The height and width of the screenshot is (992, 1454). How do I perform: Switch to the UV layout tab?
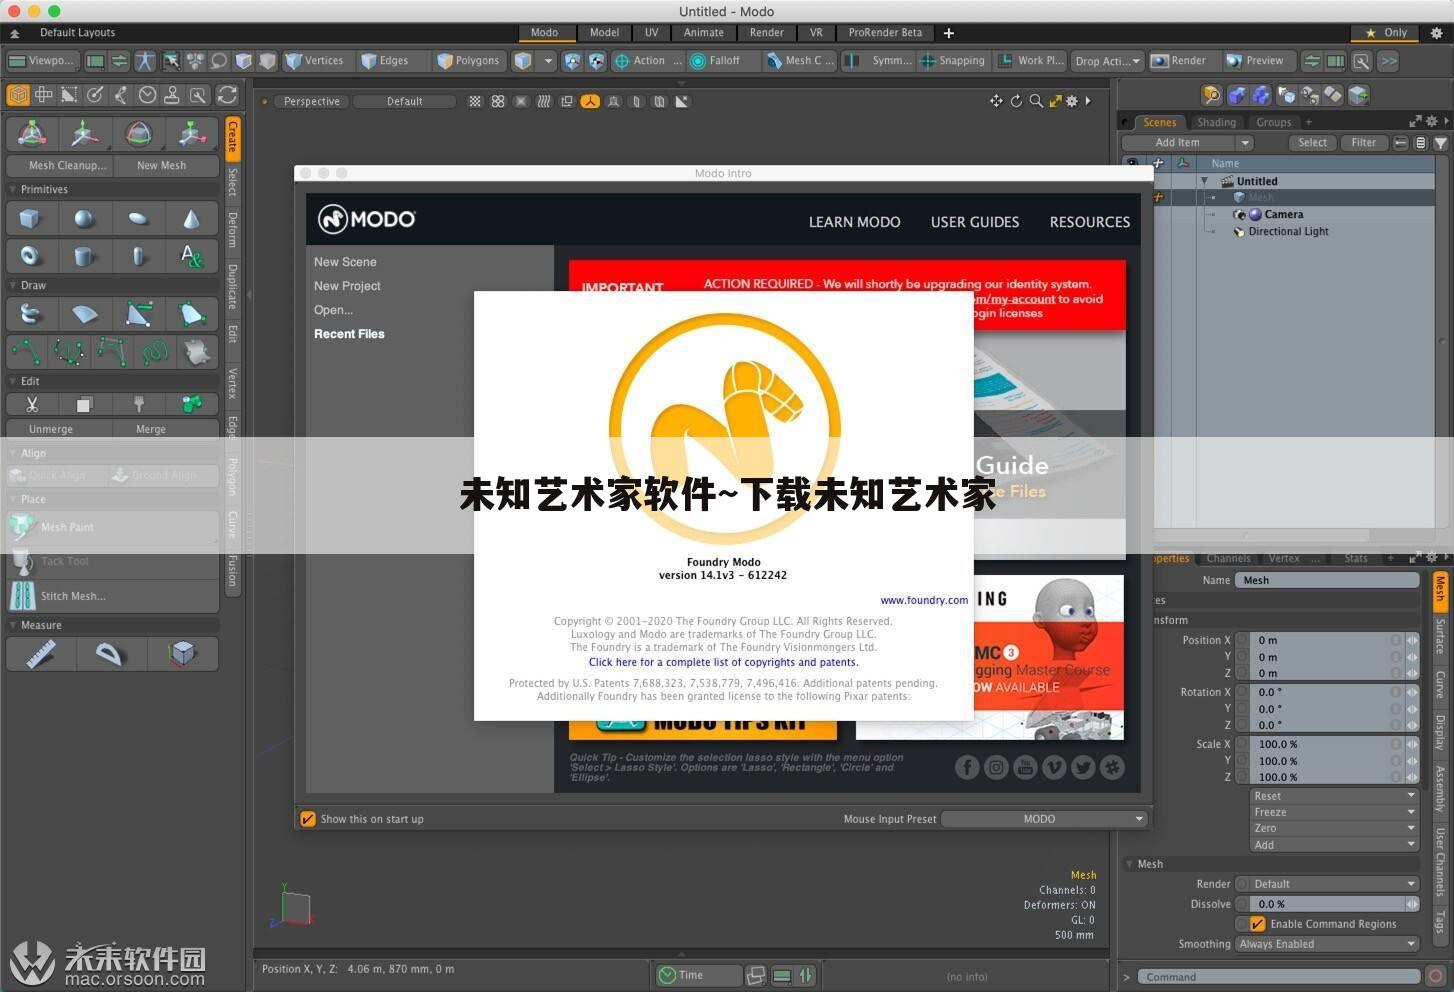click(x=651, y=33)
